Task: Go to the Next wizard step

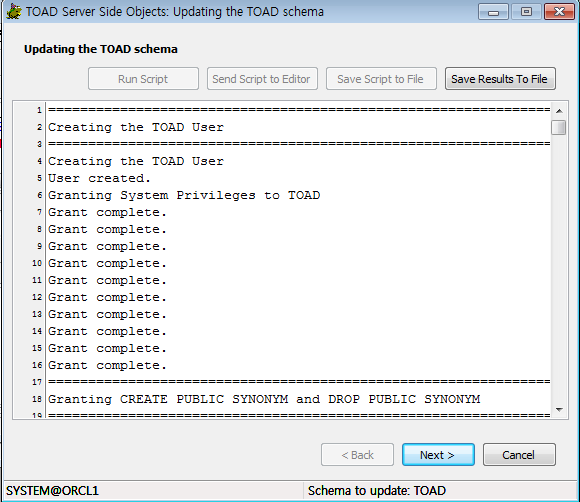Action: tap(438, 455)
